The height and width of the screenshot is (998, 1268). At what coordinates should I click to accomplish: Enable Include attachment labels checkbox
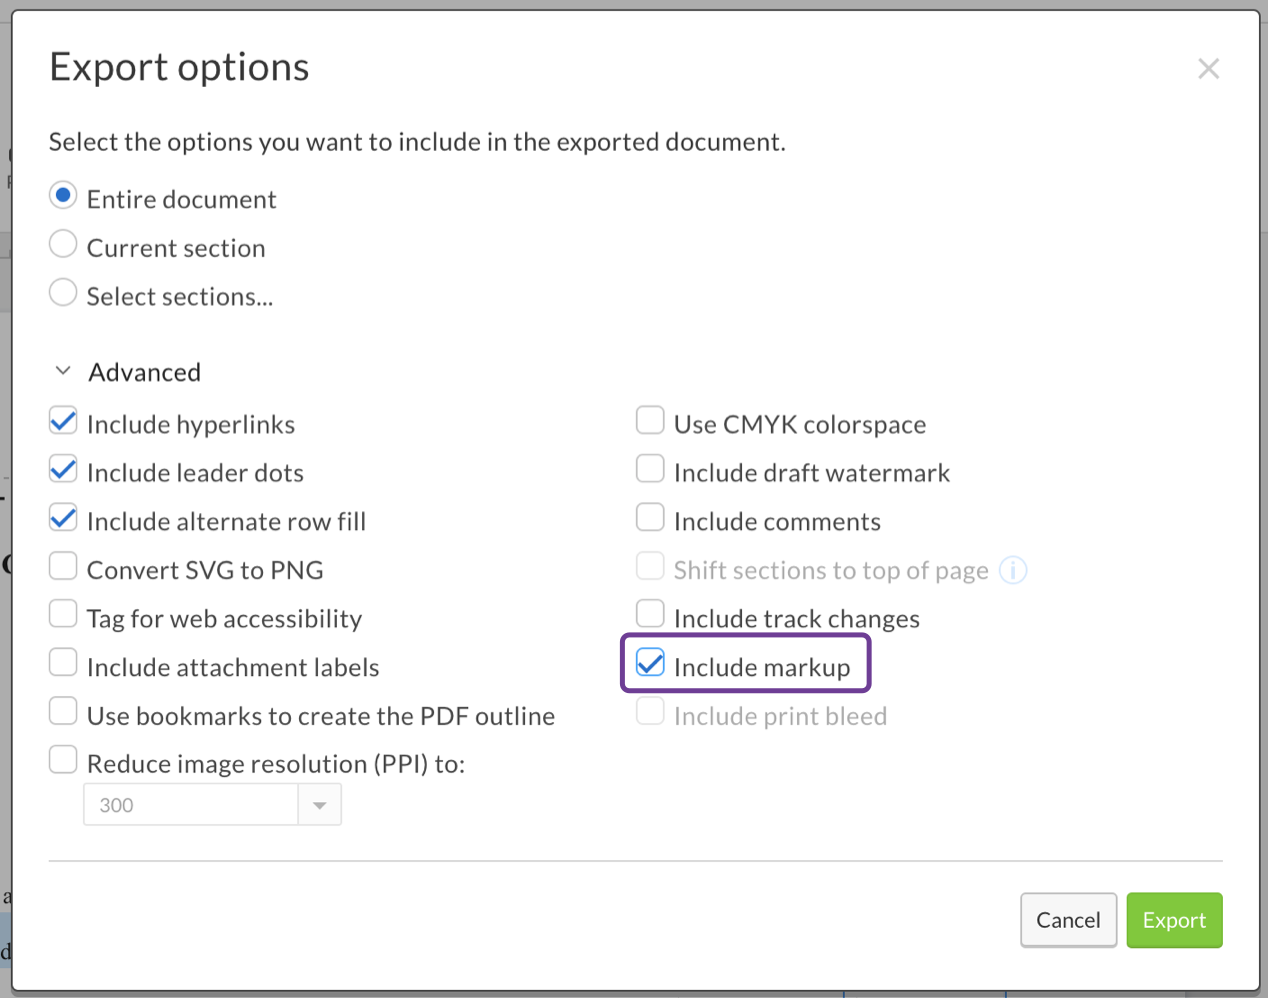coord(63,664)
